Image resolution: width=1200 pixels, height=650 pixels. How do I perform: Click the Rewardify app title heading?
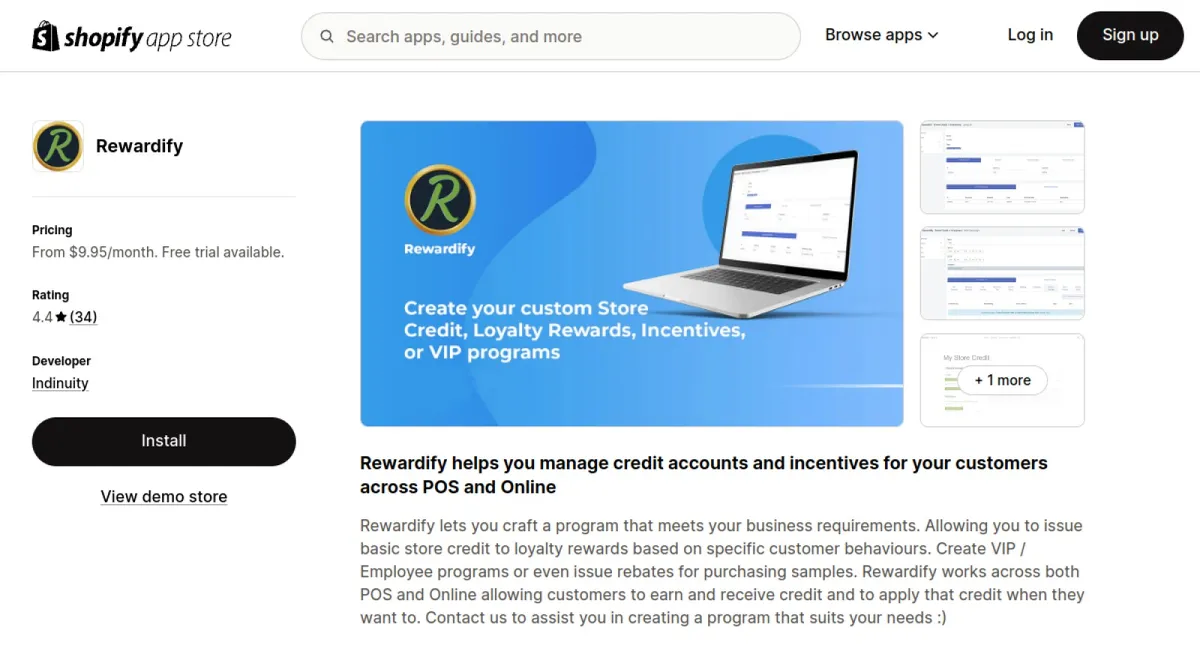(x=139, y=146)
